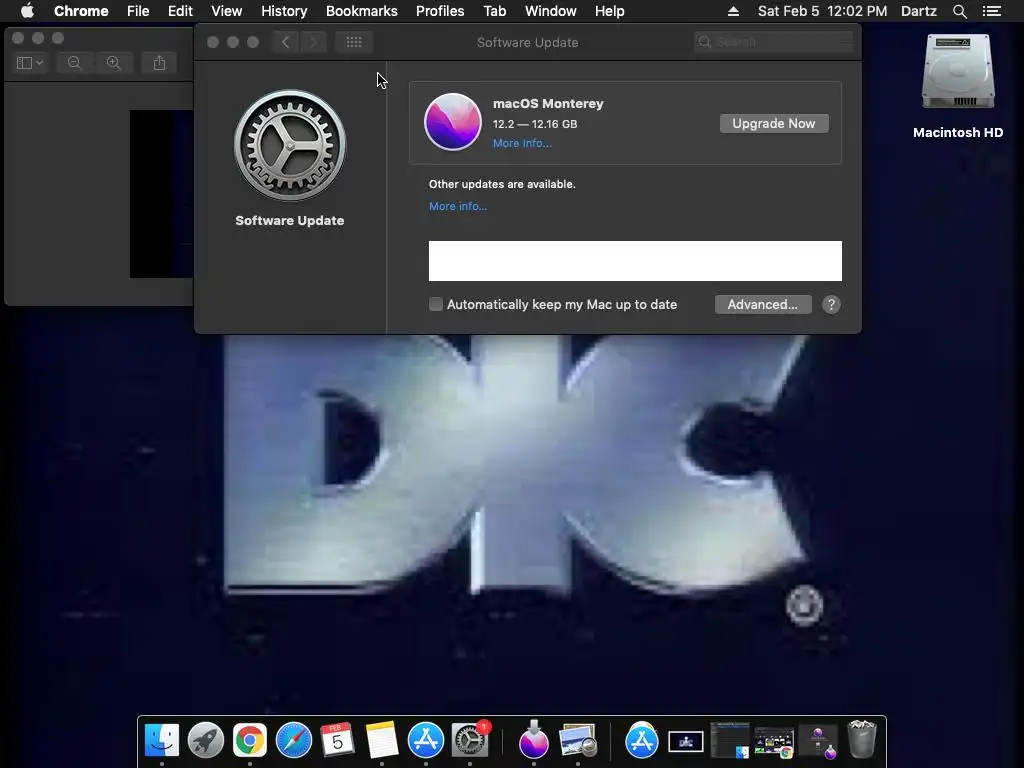
Task: Click the macOS Monterey logo icon
Action: (x=453, y=121)
